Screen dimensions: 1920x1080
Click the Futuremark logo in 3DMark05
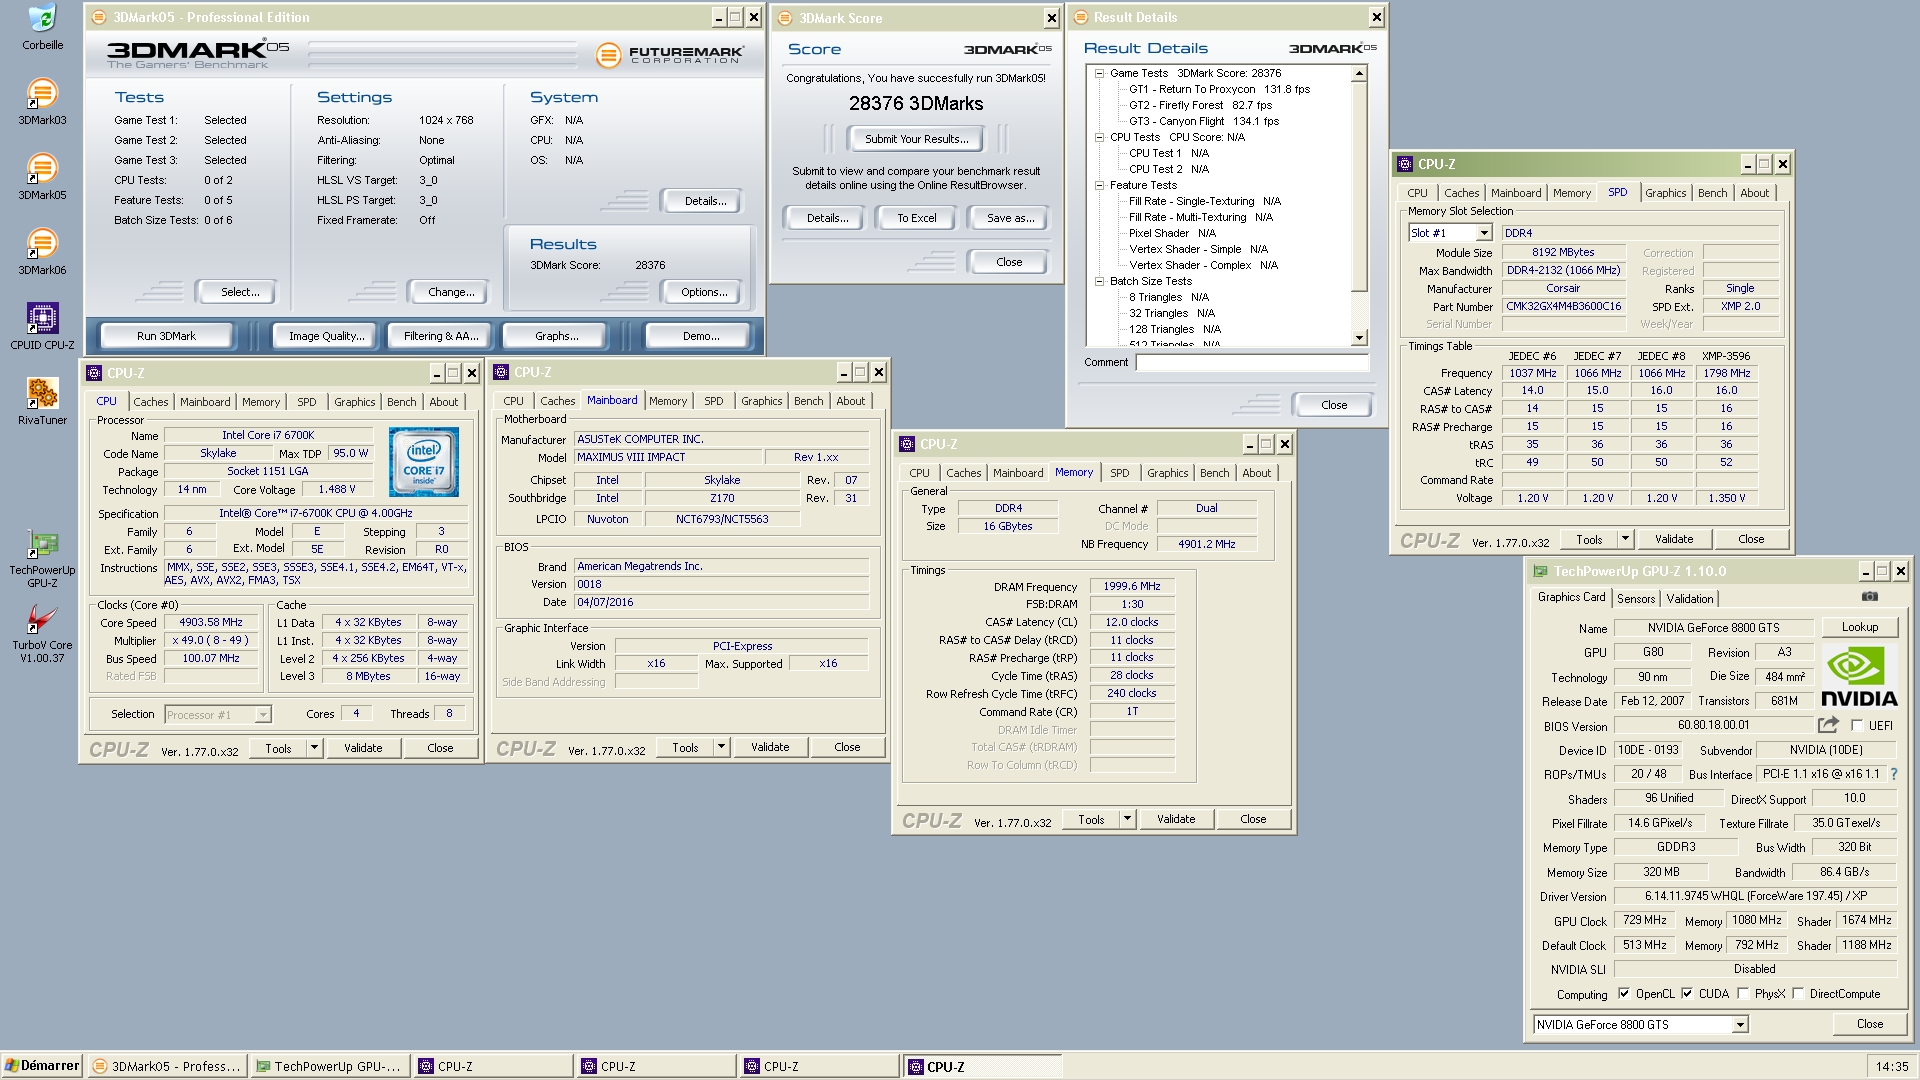click(670, 55)
